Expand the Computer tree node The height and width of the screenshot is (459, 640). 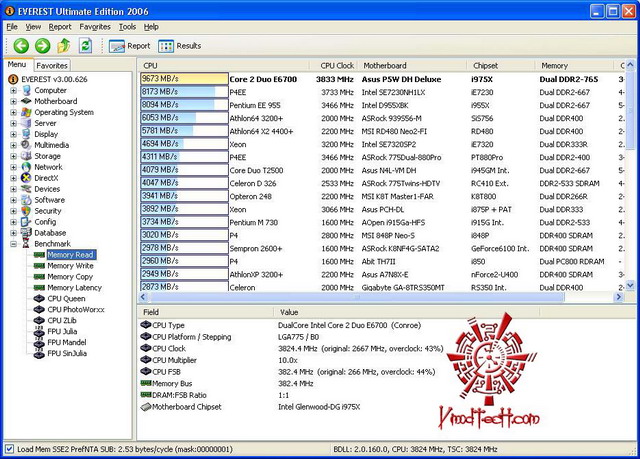pos(13,91)
